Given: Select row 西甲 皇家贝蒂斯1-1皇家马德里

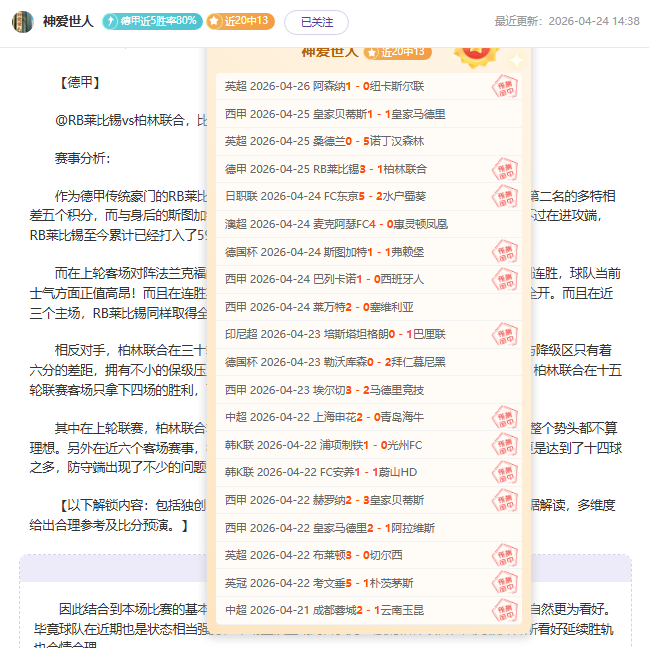Looking at the screenshot, I should [369, 114].
